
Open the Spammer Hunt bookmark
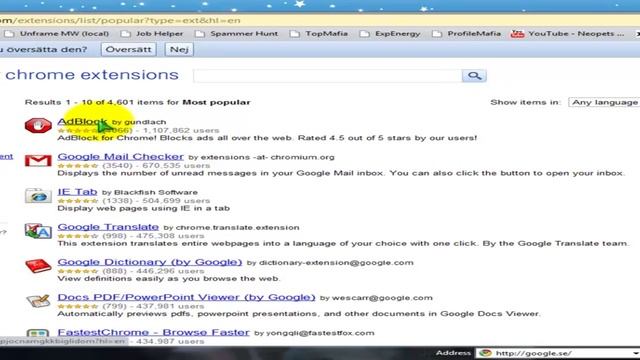click(x=237, y=34)
